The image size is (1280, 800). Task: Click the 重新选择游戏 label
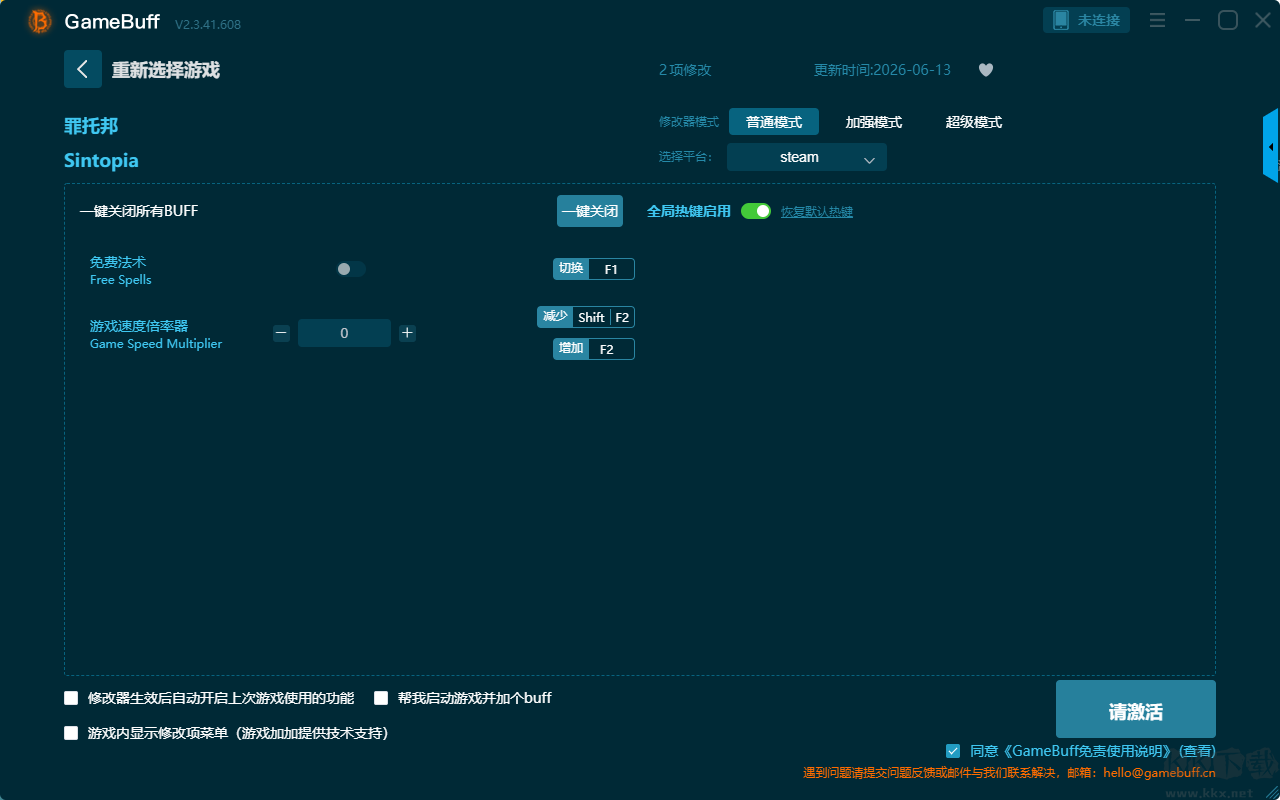tap(166, 70)
